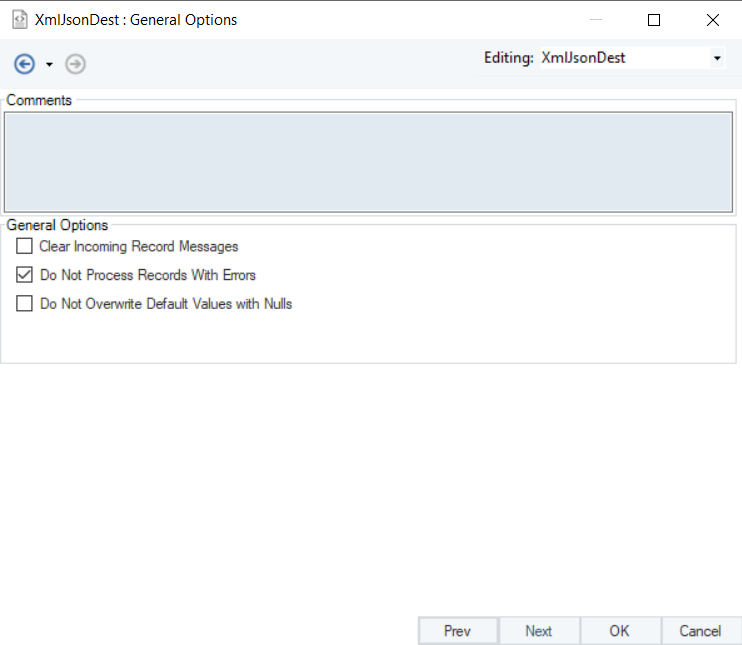Click the Editing: label
Viewport: 742px width, 645px height.
click(x=509, y=58)
